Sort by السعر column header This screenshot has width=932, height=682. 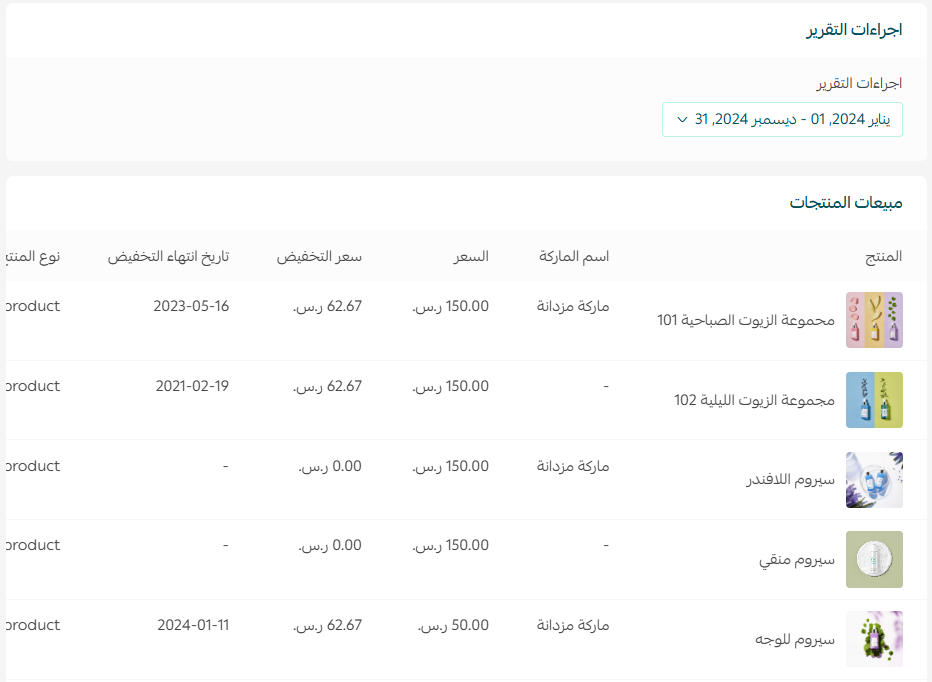(471, 256)
